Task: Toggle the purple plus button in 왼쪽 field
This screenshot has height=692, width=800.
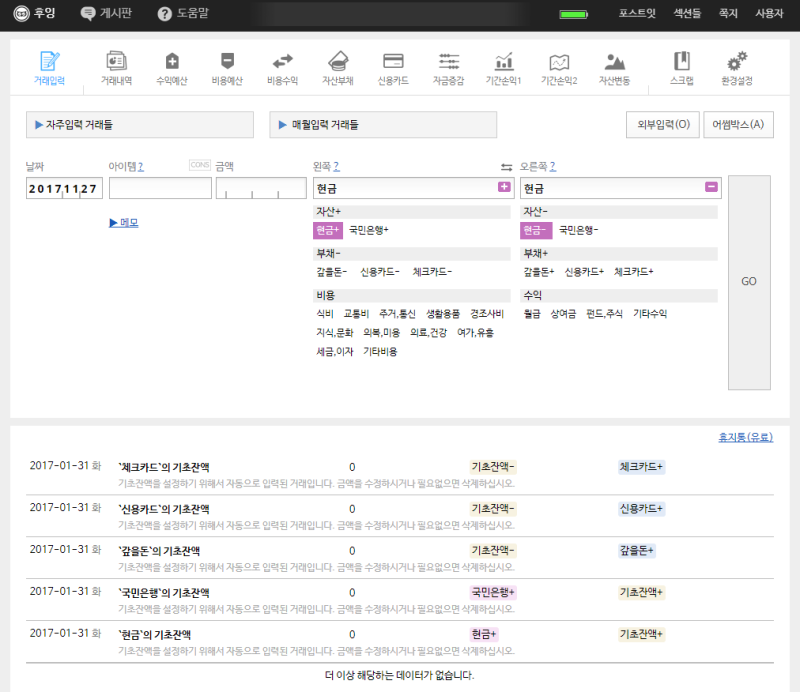Action: coord(504,187)
